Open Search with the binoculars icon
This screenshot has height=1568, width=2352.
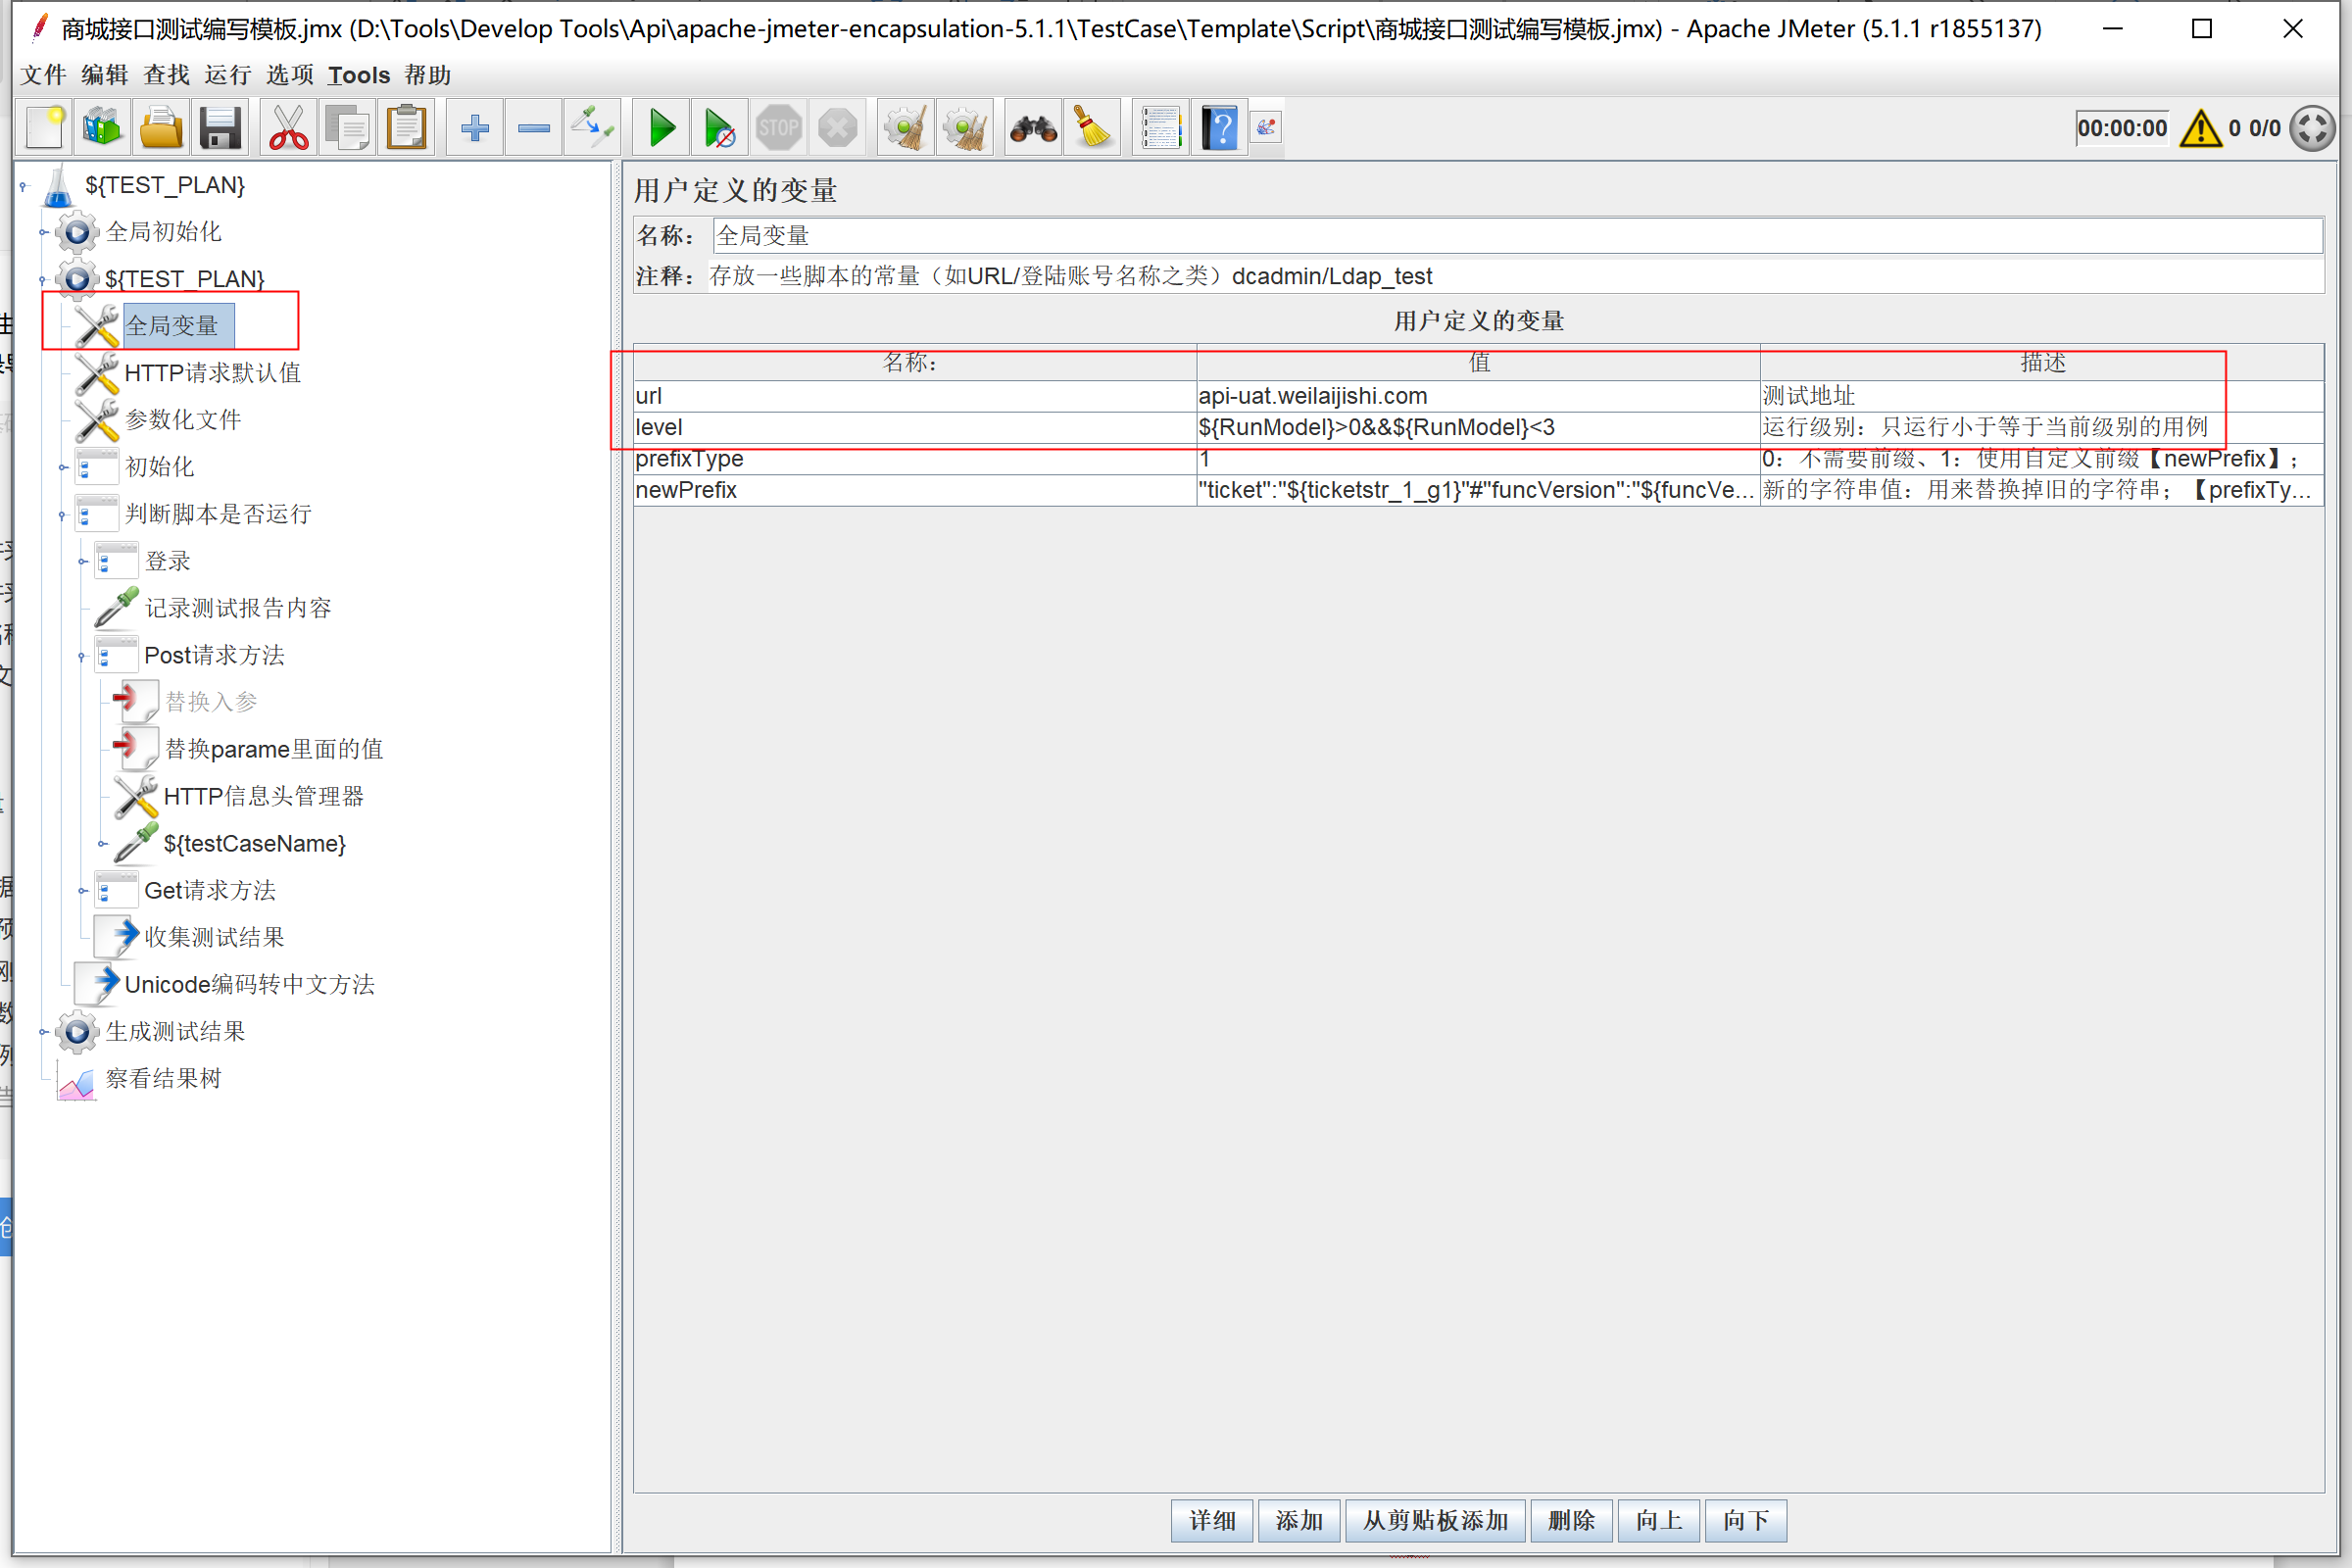click(1033, 128)
